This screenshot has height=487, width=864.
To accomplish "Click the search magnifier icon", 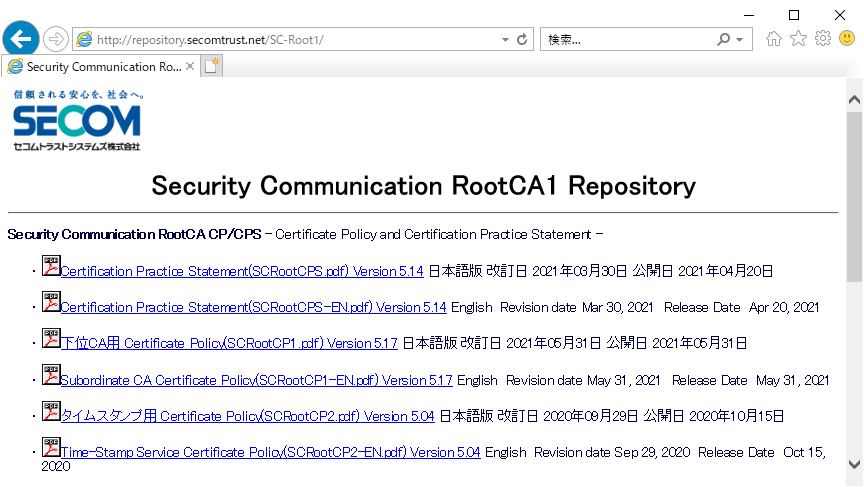I will 723,40.
